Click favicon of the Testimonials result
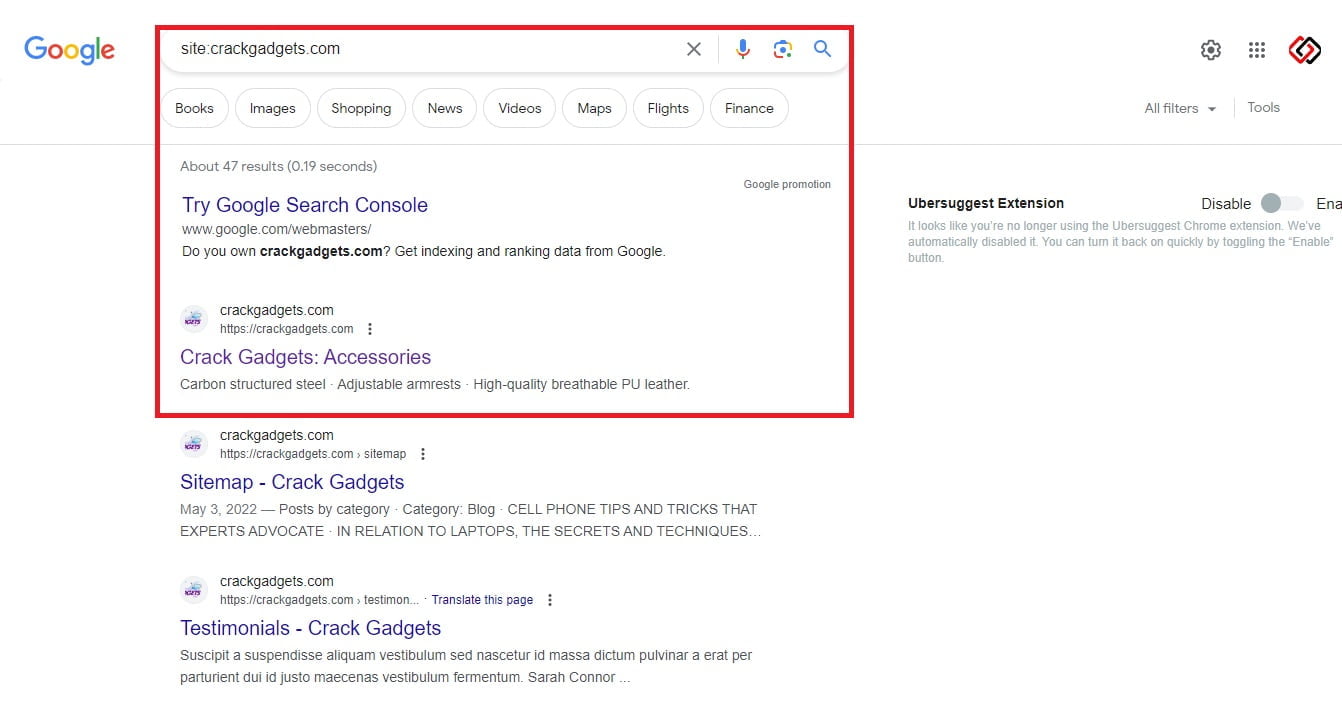 194,590
